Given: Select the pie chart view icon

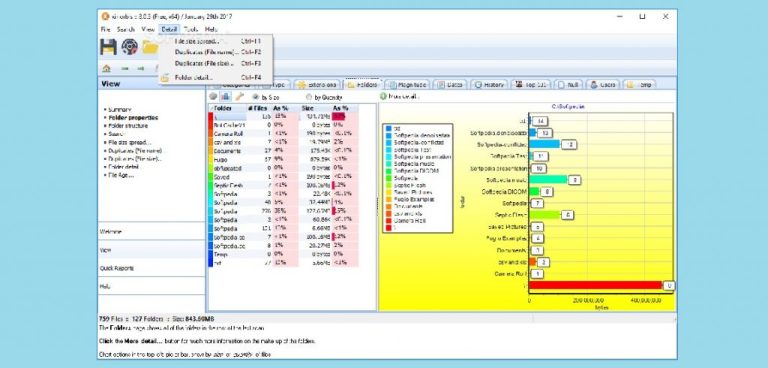Looking at the screenshot, I should click(214, 97).
